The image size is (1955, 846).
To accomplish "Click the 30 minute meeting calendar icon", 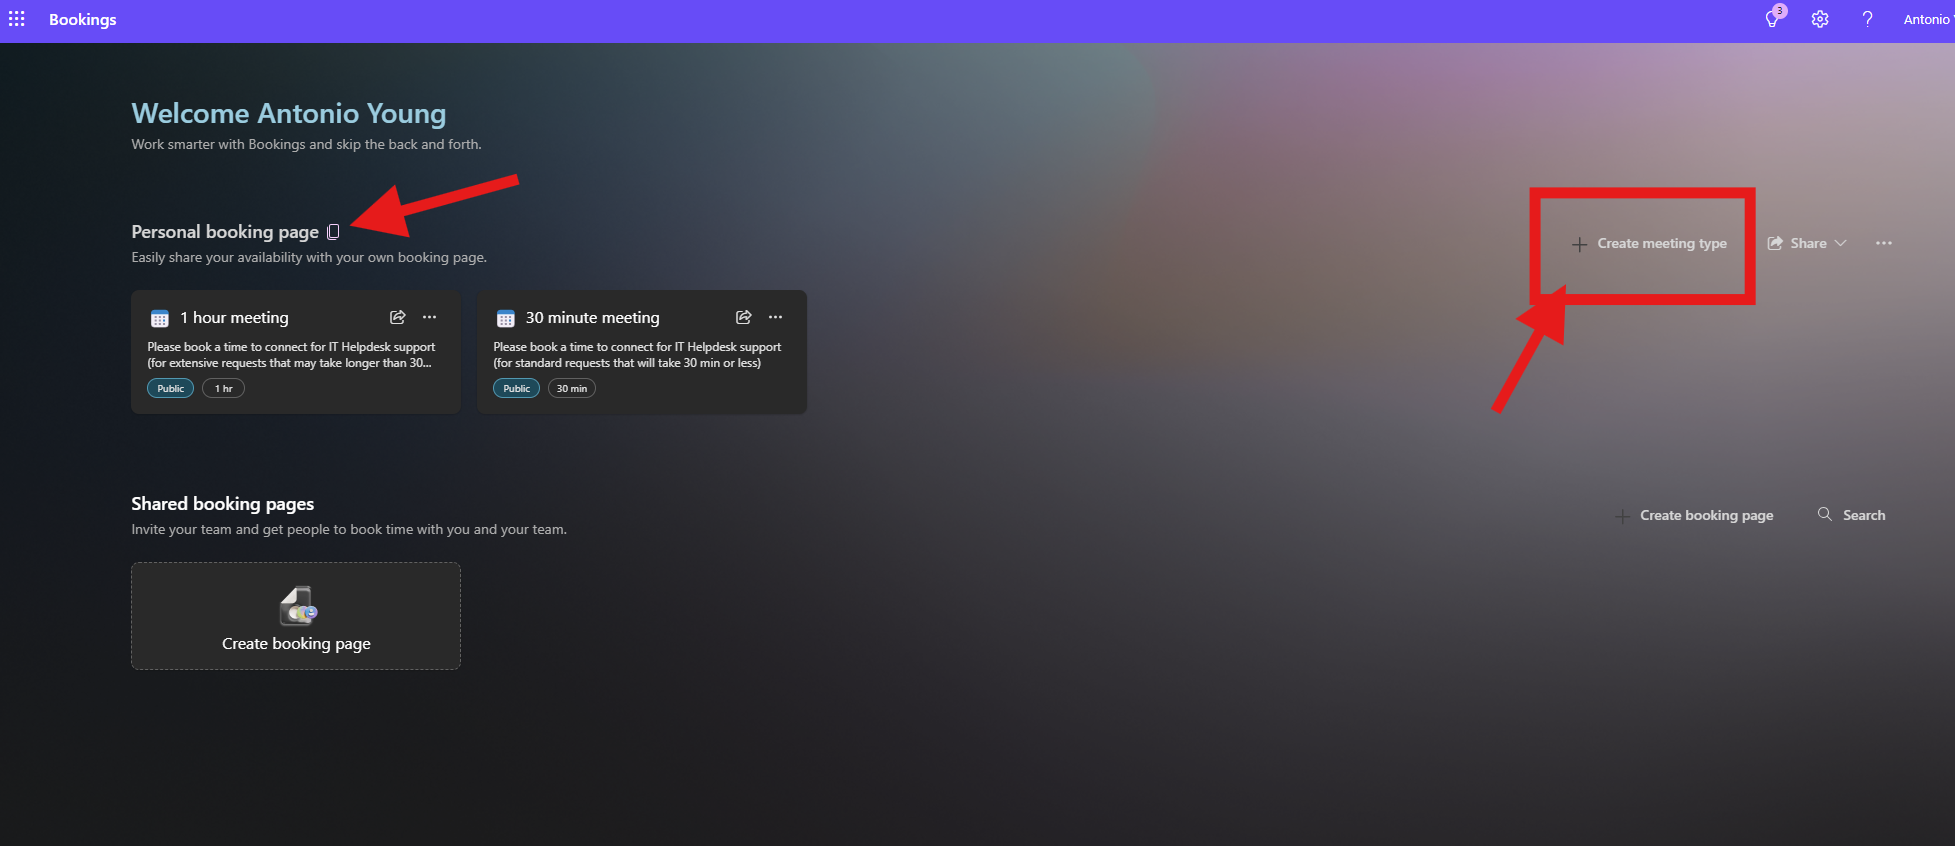I will 506,318.
